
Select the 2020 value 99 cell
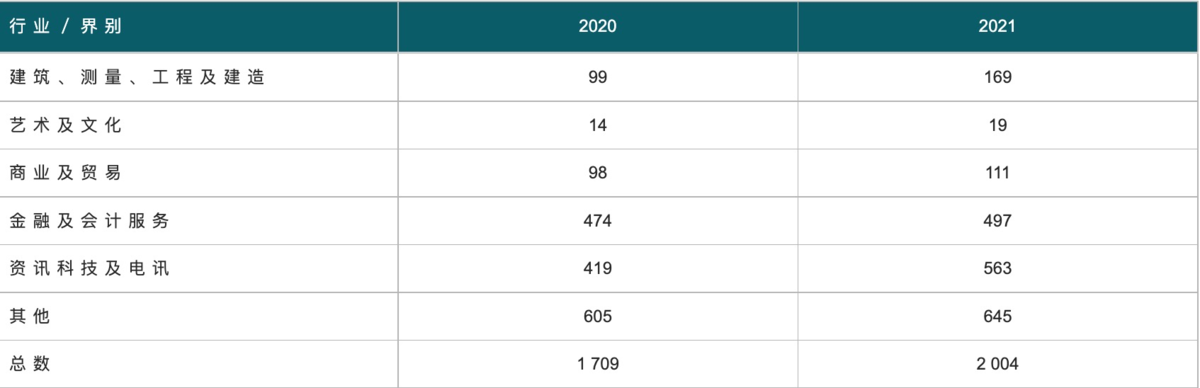click(598, 77)
